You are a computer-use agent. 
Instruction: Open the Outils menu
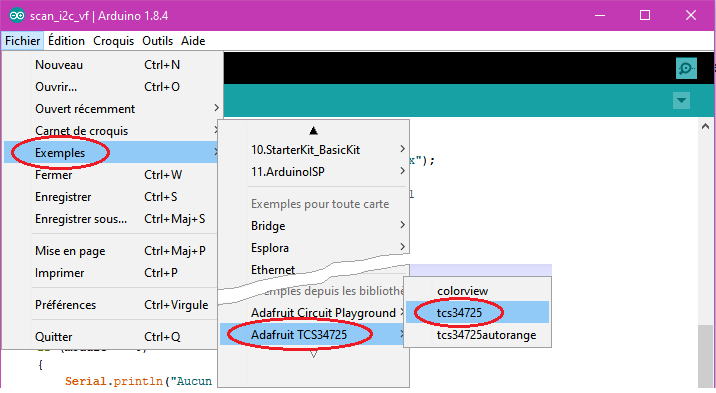point(158,41)
